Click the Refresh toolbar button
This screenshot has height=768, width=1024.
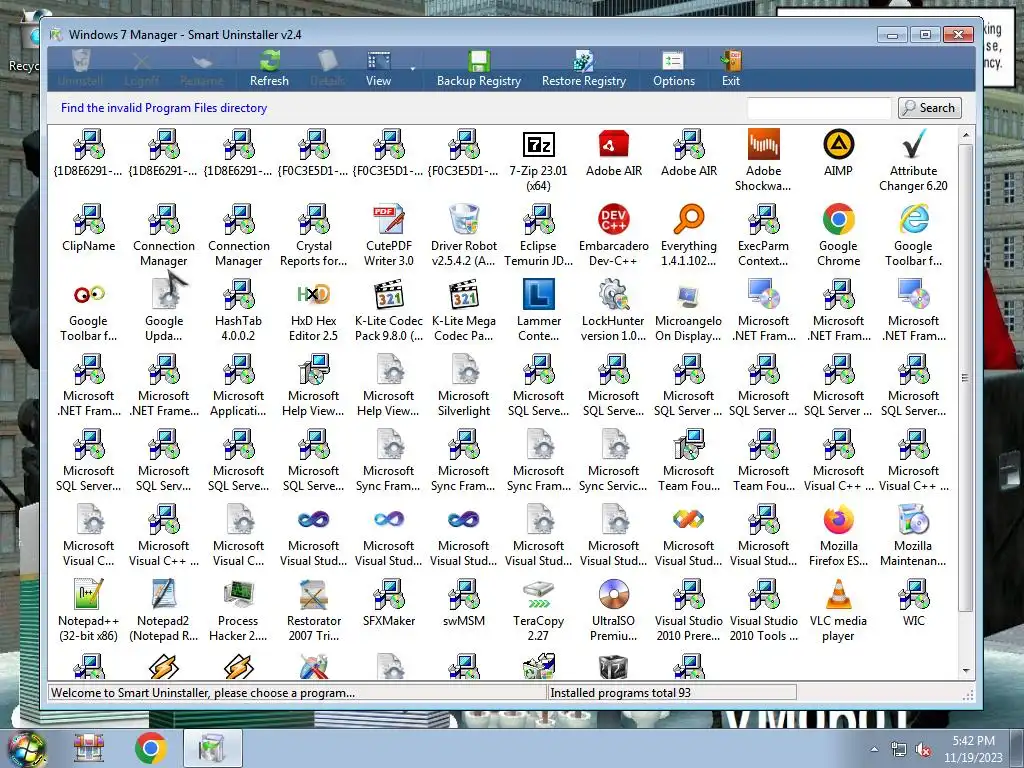click(269, 69)
